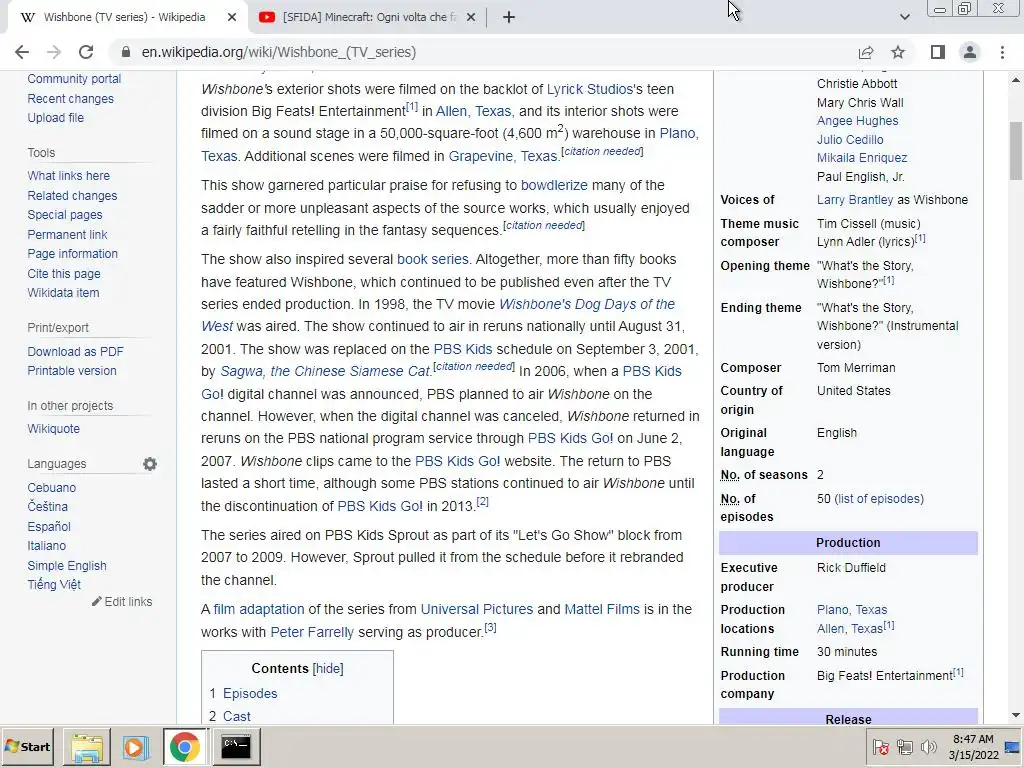Open Windows Start menu
This screenshot has height=768, width=1024.
click(x=27, y=746)
